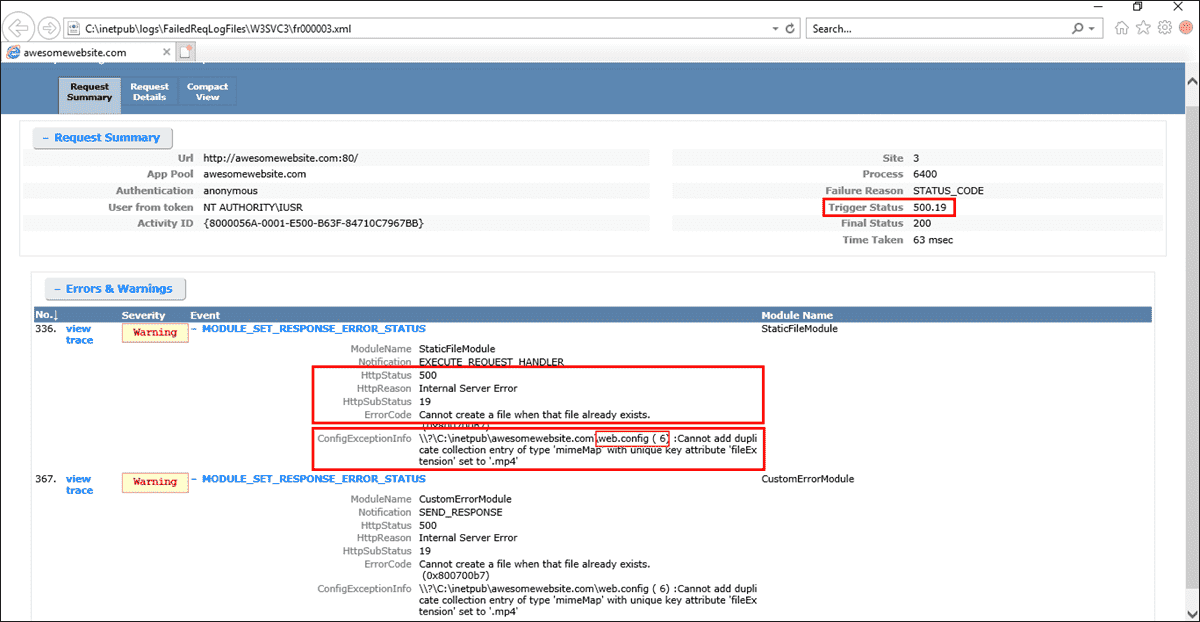Screen dimensions: 1200x622
Task: Click the Activity ID GUID value
Action: [314, 222]
